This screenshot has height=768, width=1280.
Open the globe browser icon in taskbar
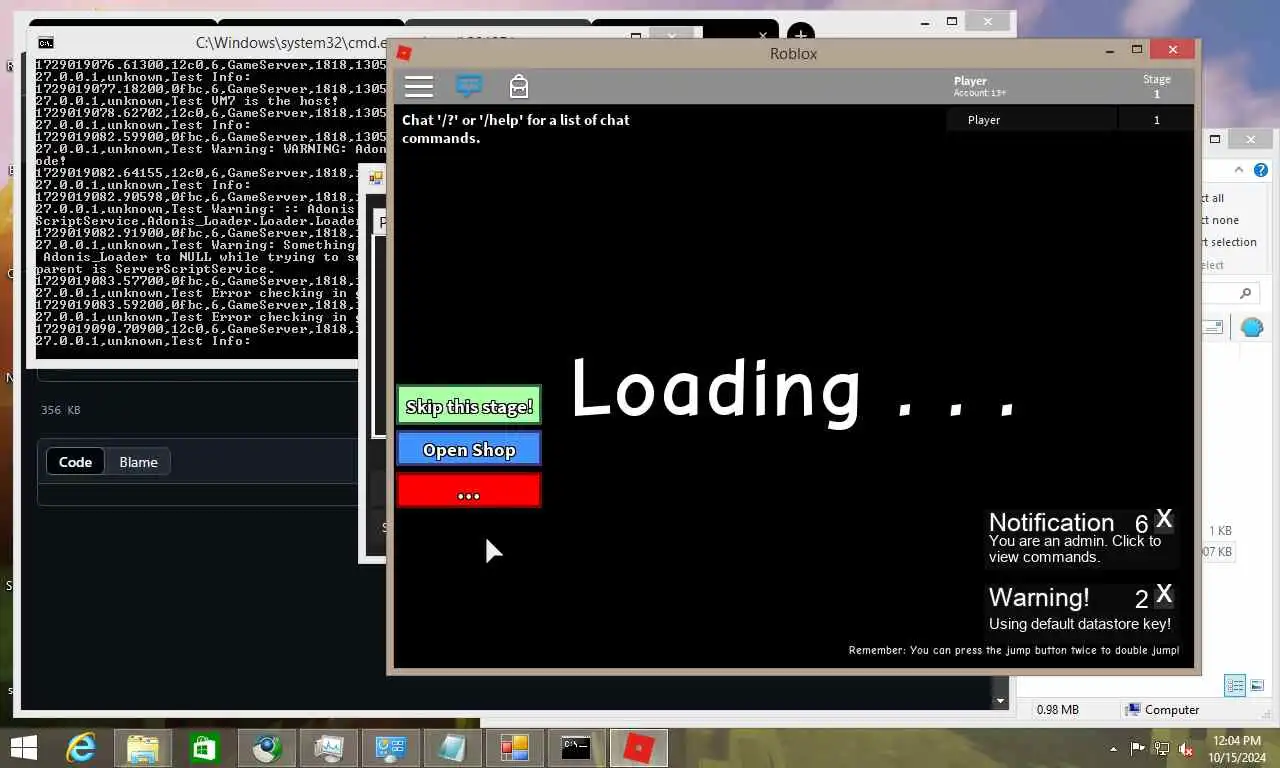(x=266, y=748)
